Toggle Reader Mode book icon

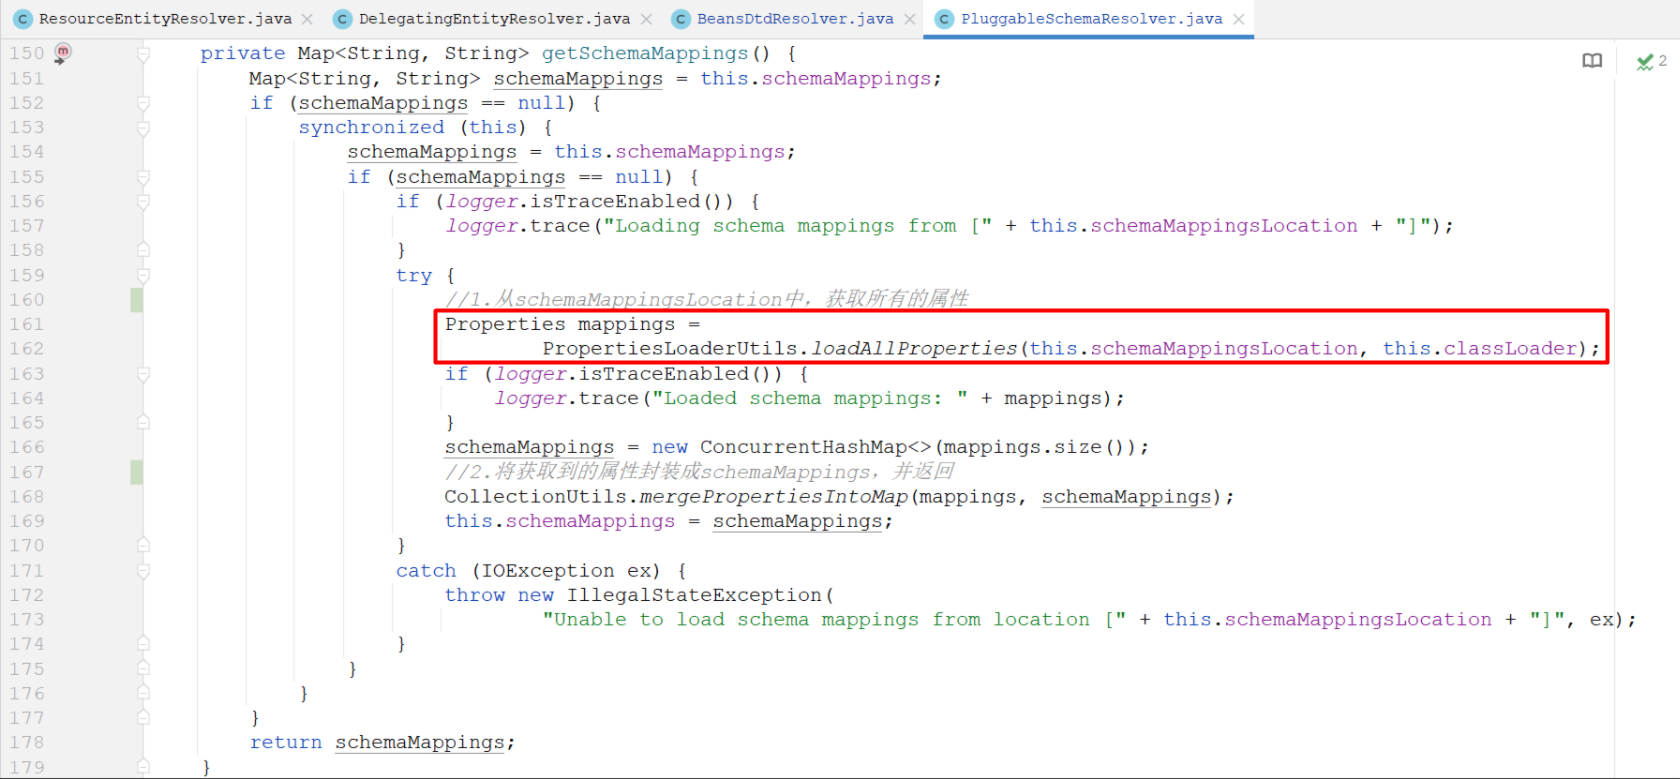[x=1592, y=61]
